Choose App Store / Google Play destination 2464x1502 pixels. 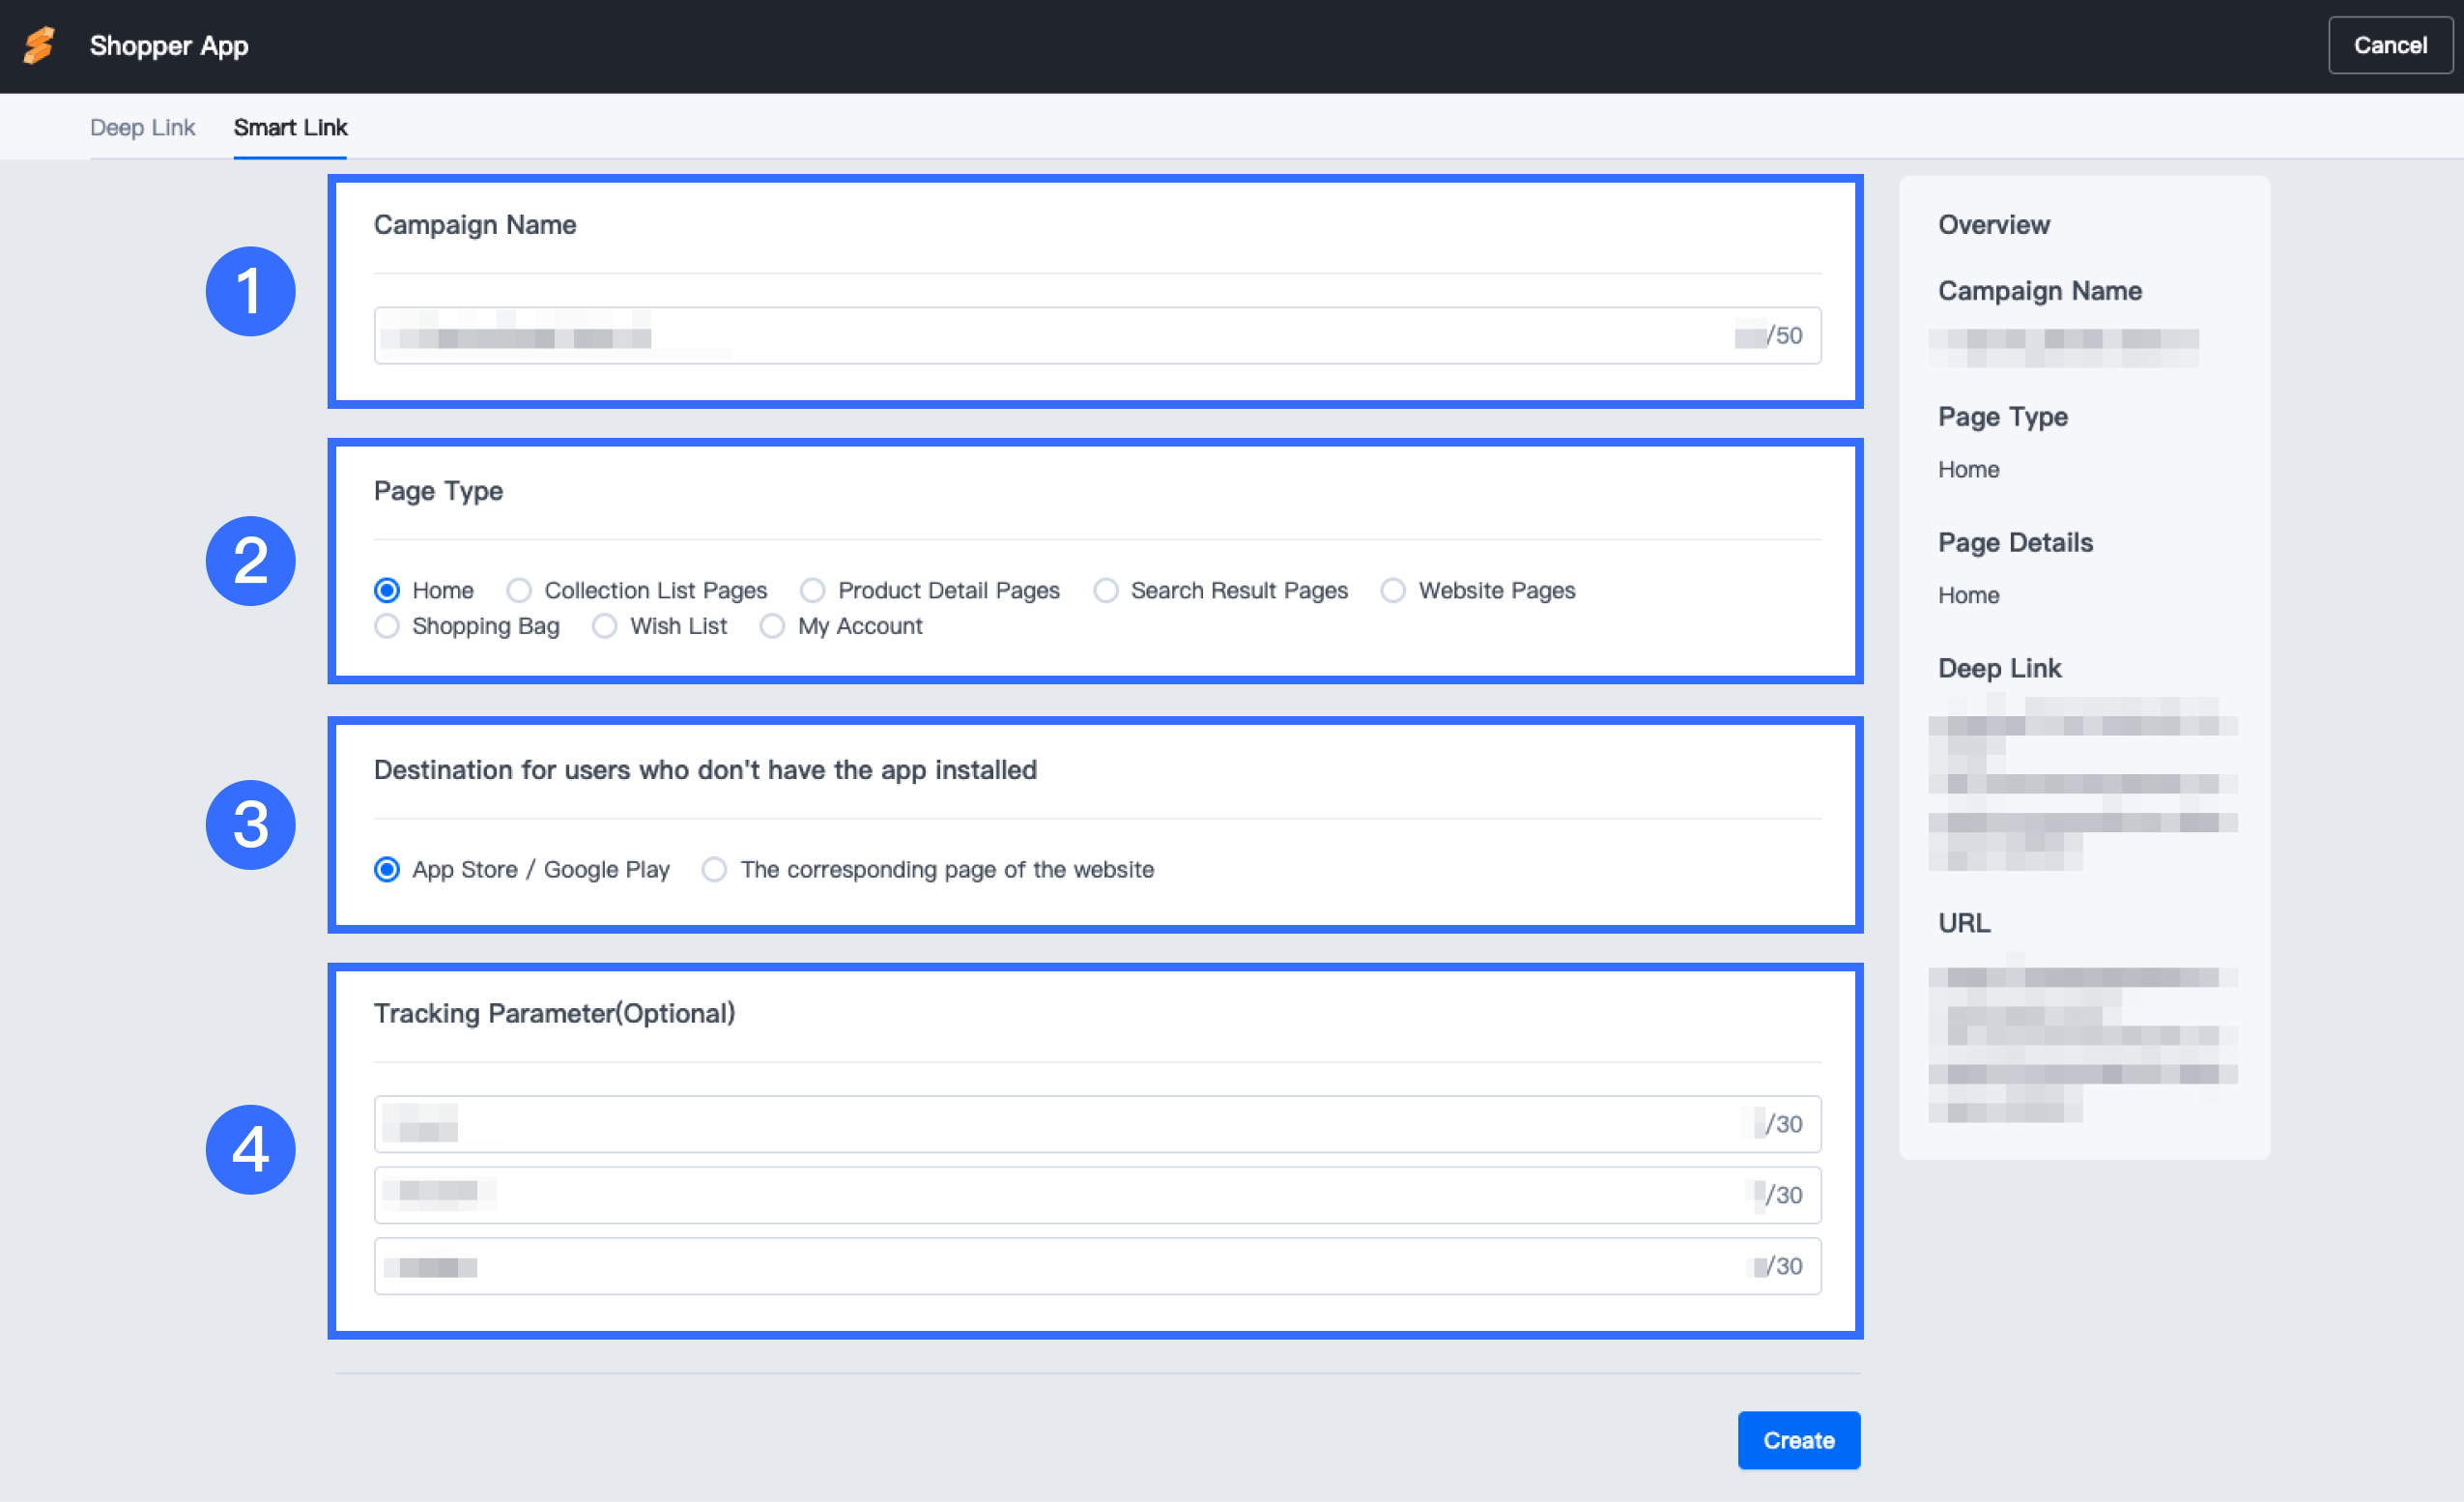pos(387,870)
